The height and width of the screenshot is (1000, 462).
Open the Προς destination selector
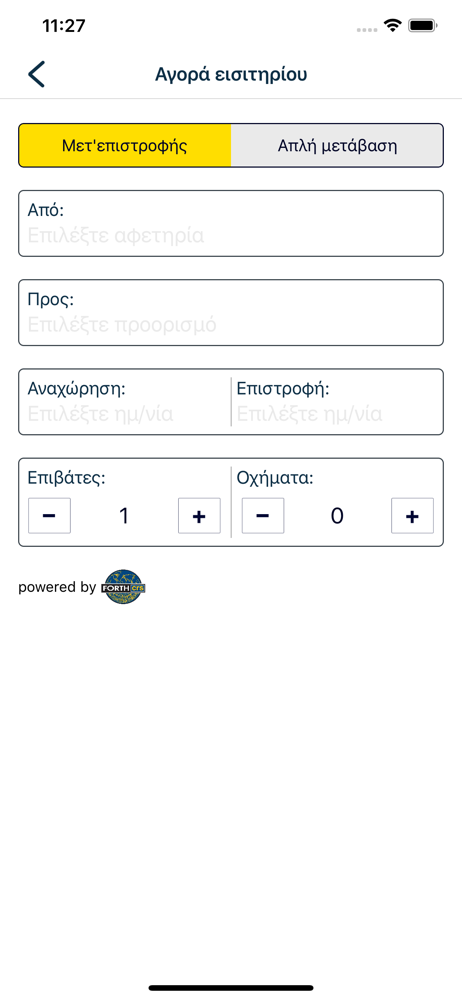(x=231, y=312)
